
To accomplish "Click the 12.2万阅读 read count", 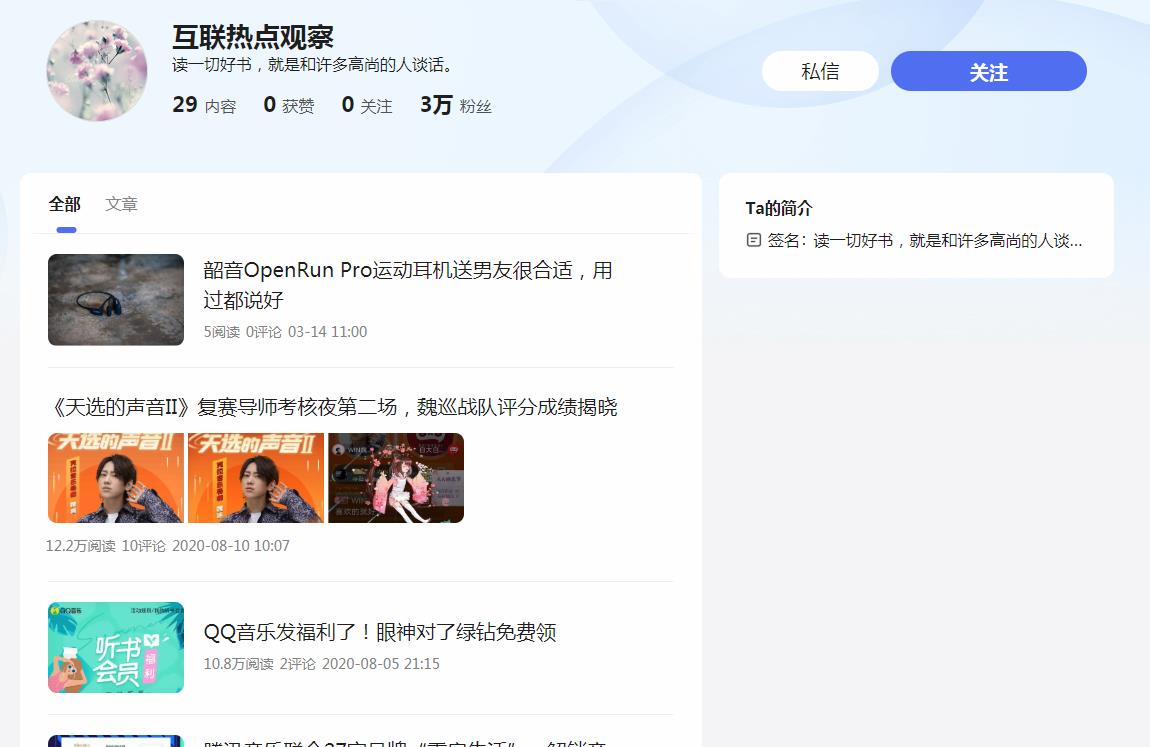I will [81, 545].
